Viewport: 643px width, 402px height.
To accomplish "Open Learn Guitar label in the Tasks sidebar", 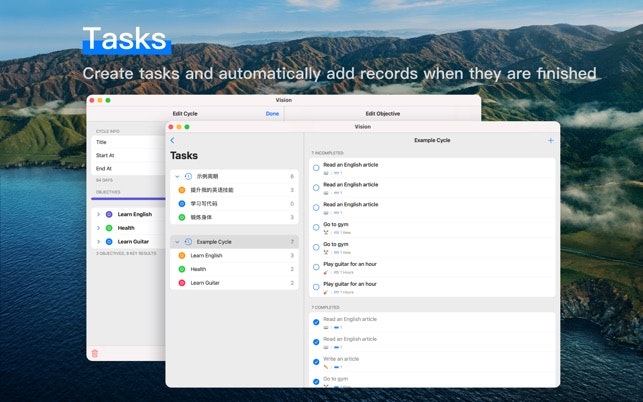I will (x=205, y=283).
